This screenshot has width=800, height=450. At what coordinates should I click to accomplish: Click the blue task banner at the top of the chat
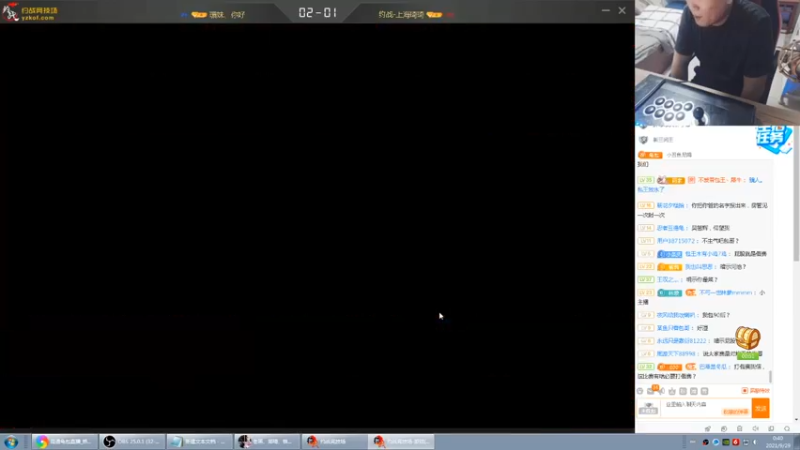[773, 139]
